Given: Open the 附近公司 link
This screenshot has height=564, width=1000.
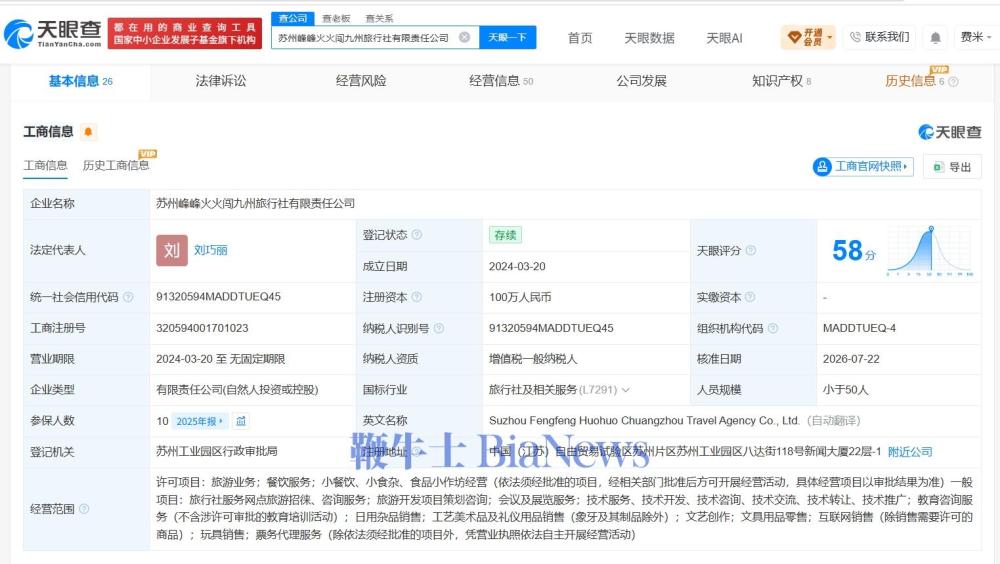Looking at the screenshot, I should (909, 452).
